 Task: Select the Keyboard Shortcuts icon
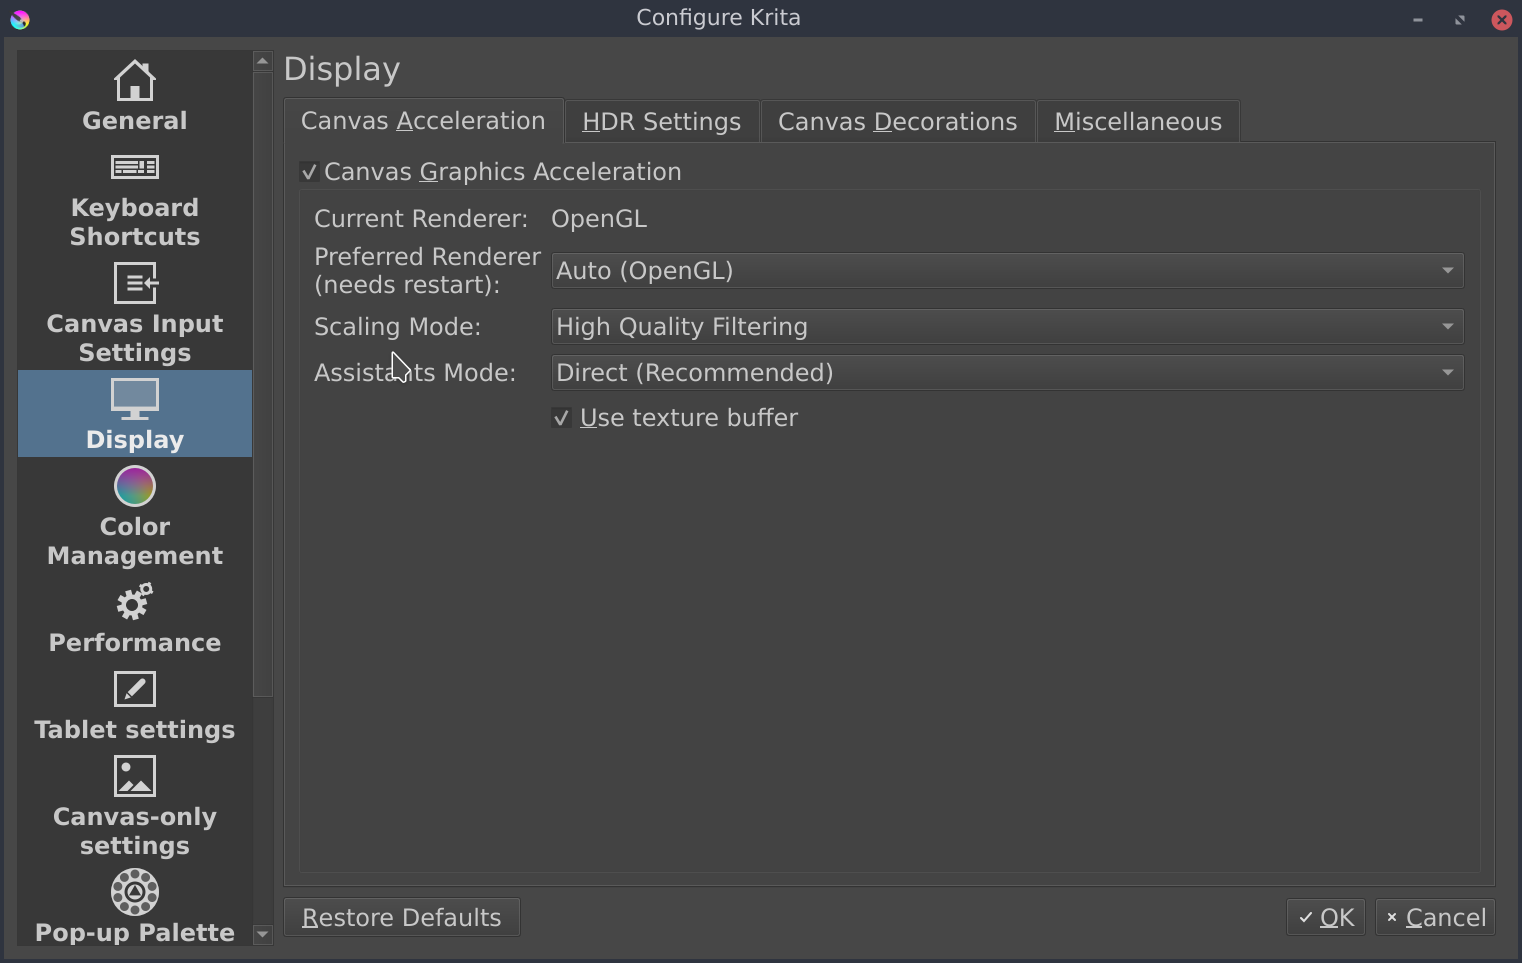pos(135,167)
